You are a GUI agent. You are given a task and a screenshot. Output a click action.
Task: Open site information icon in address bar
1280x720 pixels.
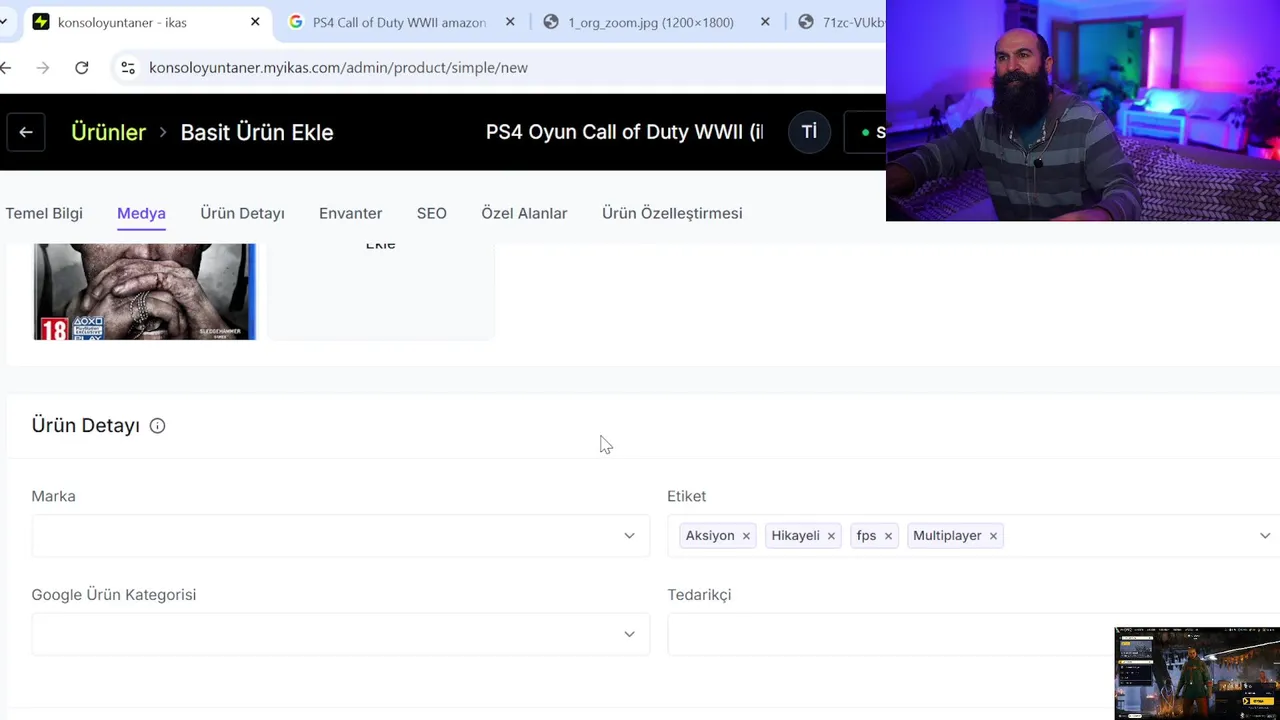[128, 67]
